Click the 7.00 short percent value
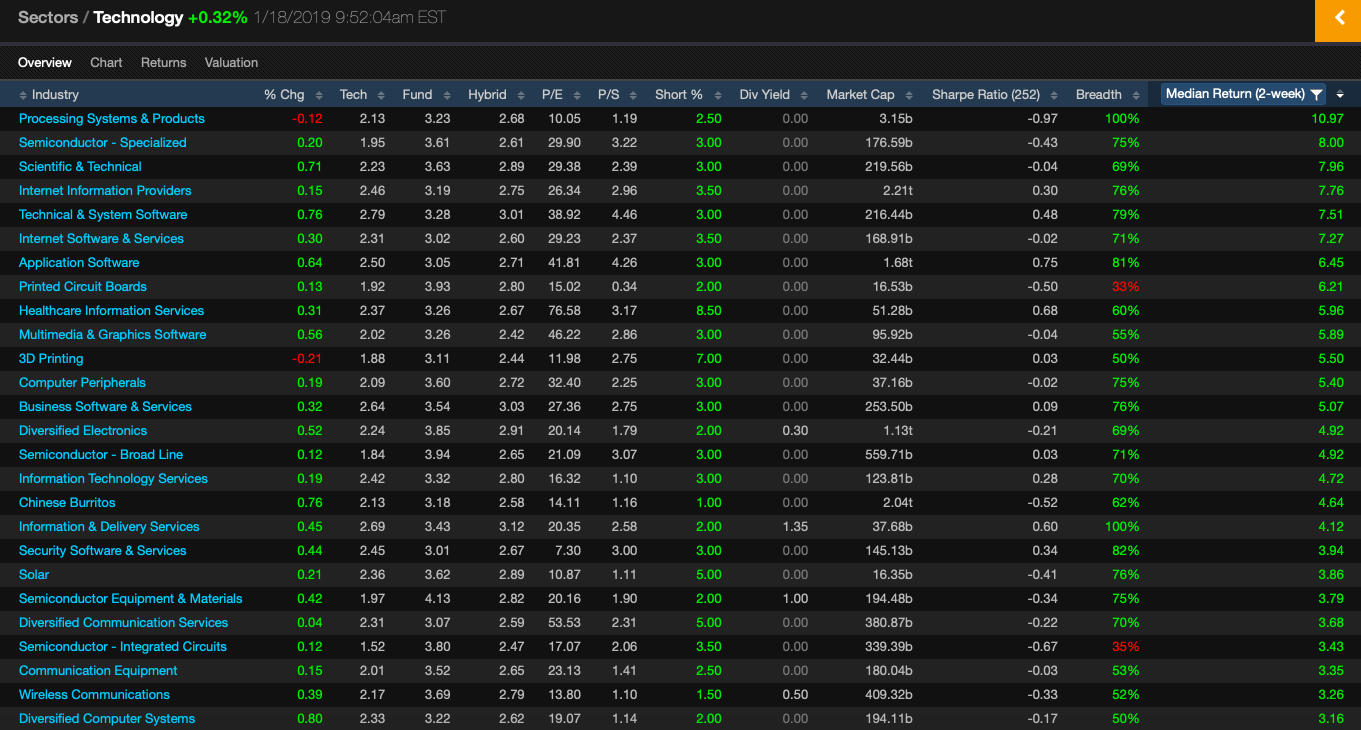This screenshot has height=730, width=1361. (x=708, y=358)
